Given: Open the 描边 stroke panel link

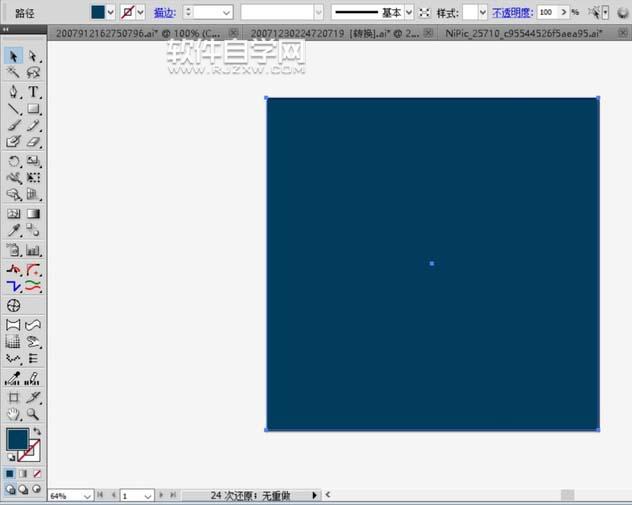Looking at the screenshot, I should point(165,13).
